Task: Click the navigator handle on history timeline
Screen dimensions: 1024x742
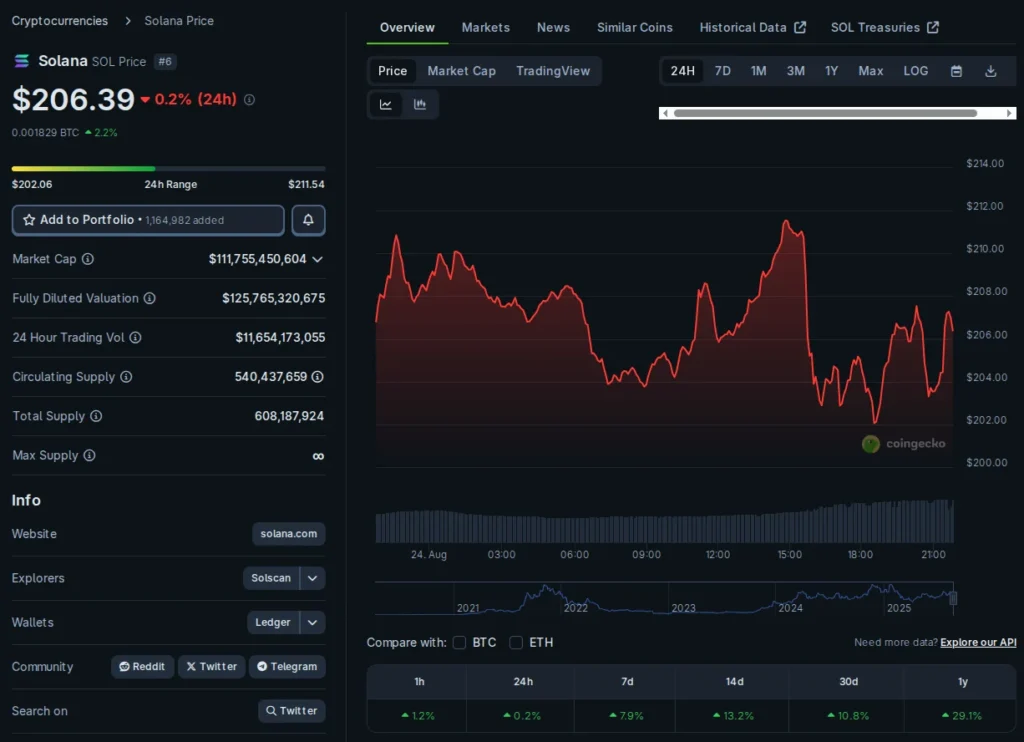Action: click(953, 598)
